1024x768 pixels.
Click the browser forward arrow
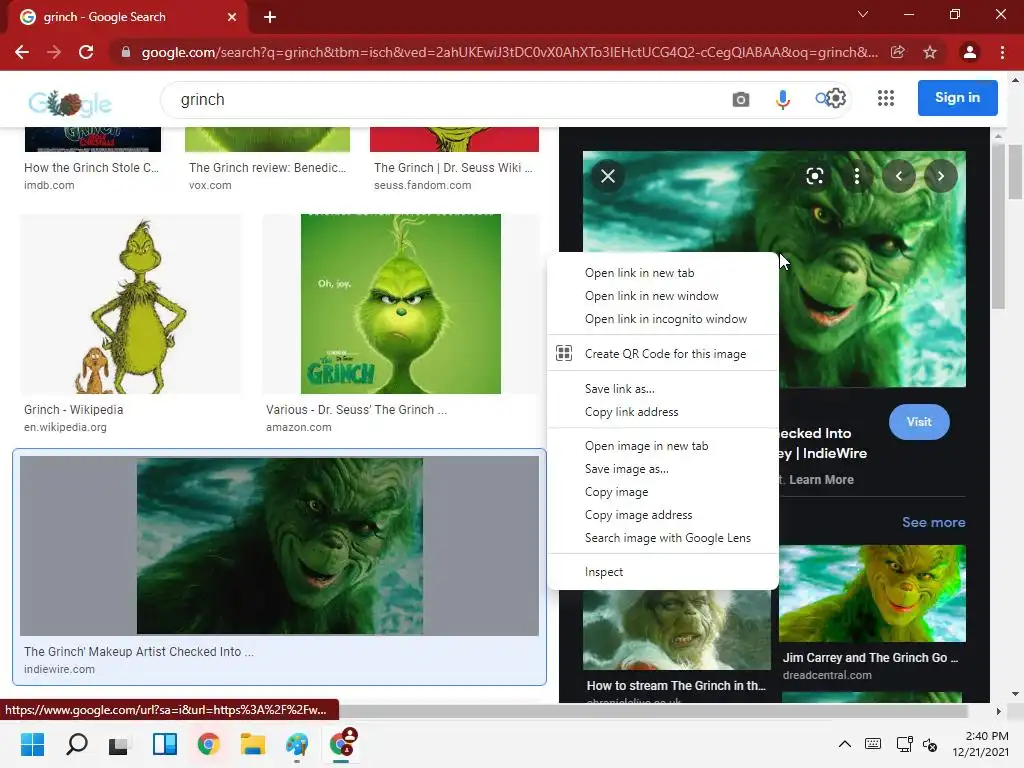pos(54,52)
